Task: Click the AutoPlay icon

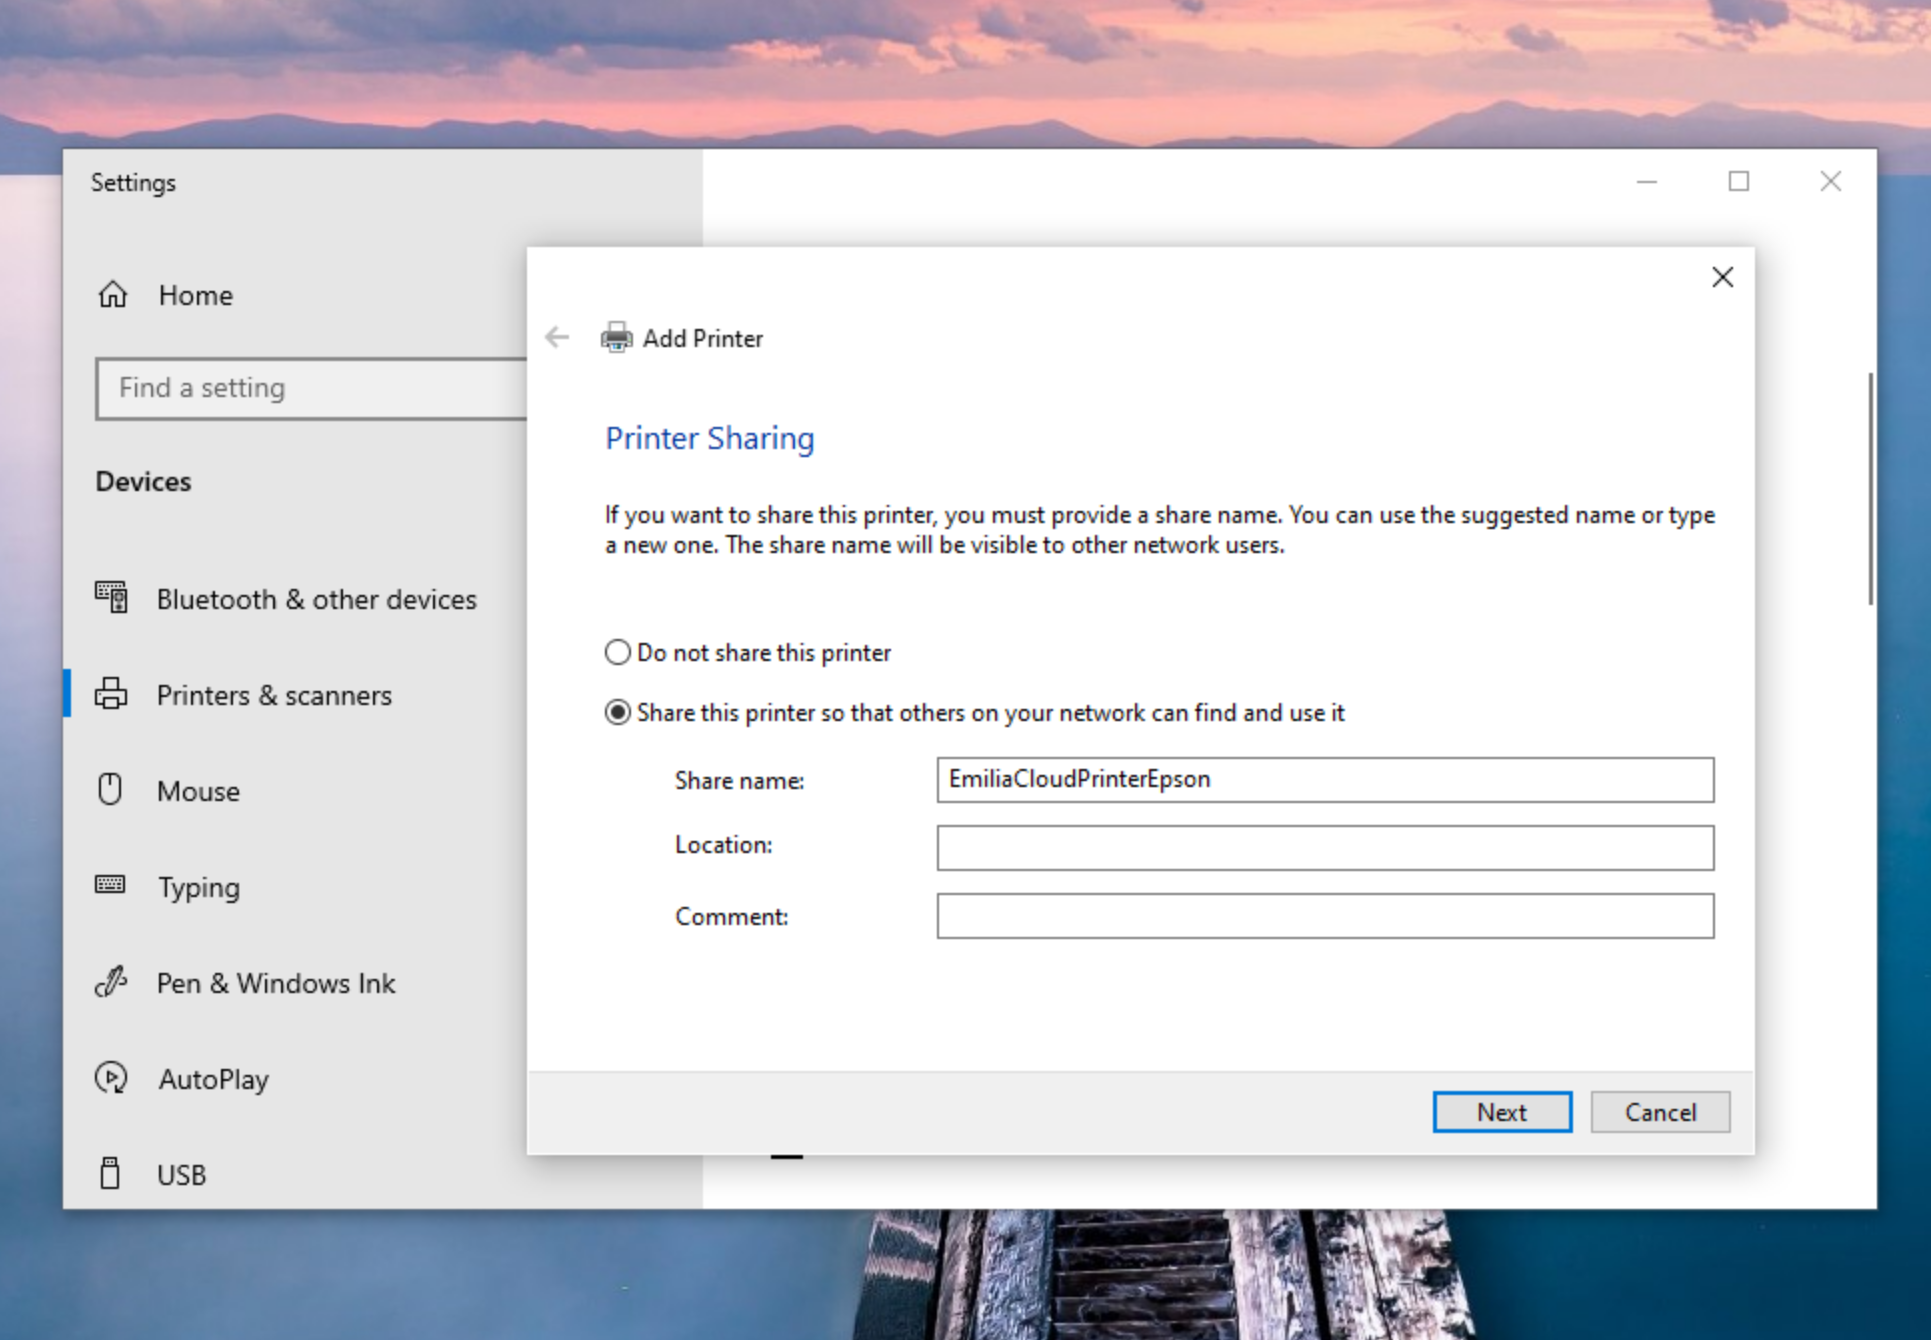Action: pos(111,1078)
